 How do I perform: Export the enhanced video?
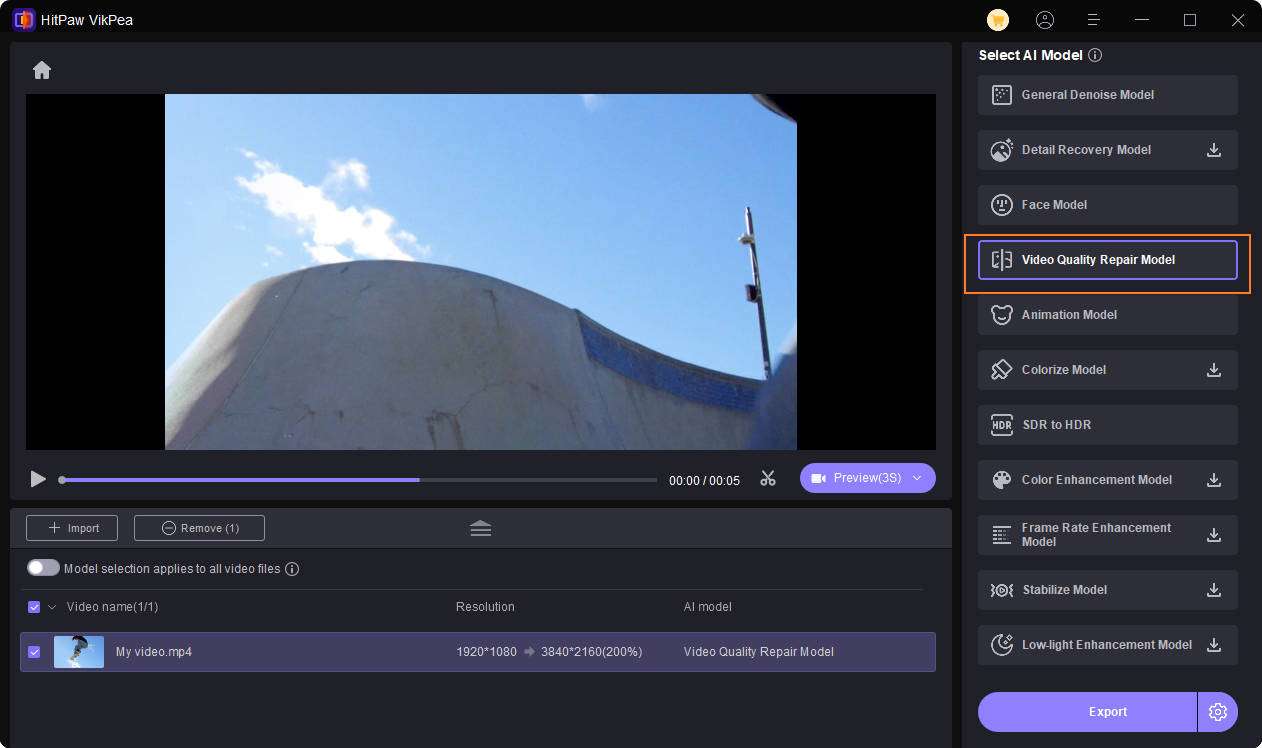pyautogui.click(x=1087, y=712)
